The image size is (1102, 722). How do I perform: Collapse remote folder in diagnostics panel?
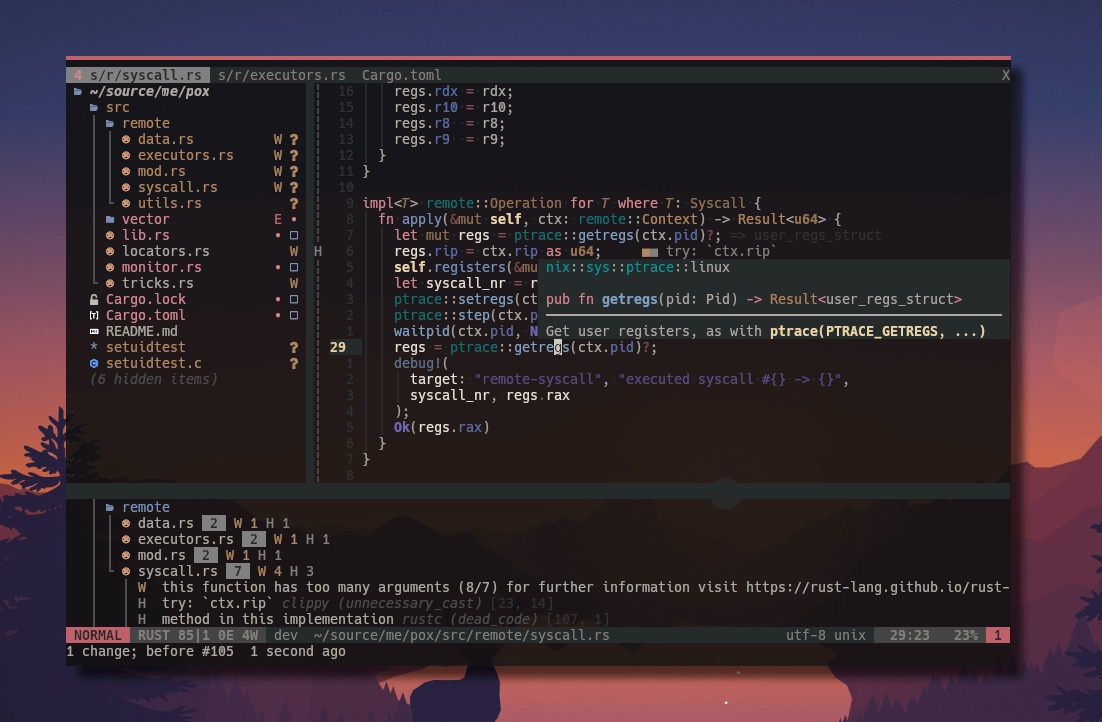pyautogui.click(x=110, y=508)
